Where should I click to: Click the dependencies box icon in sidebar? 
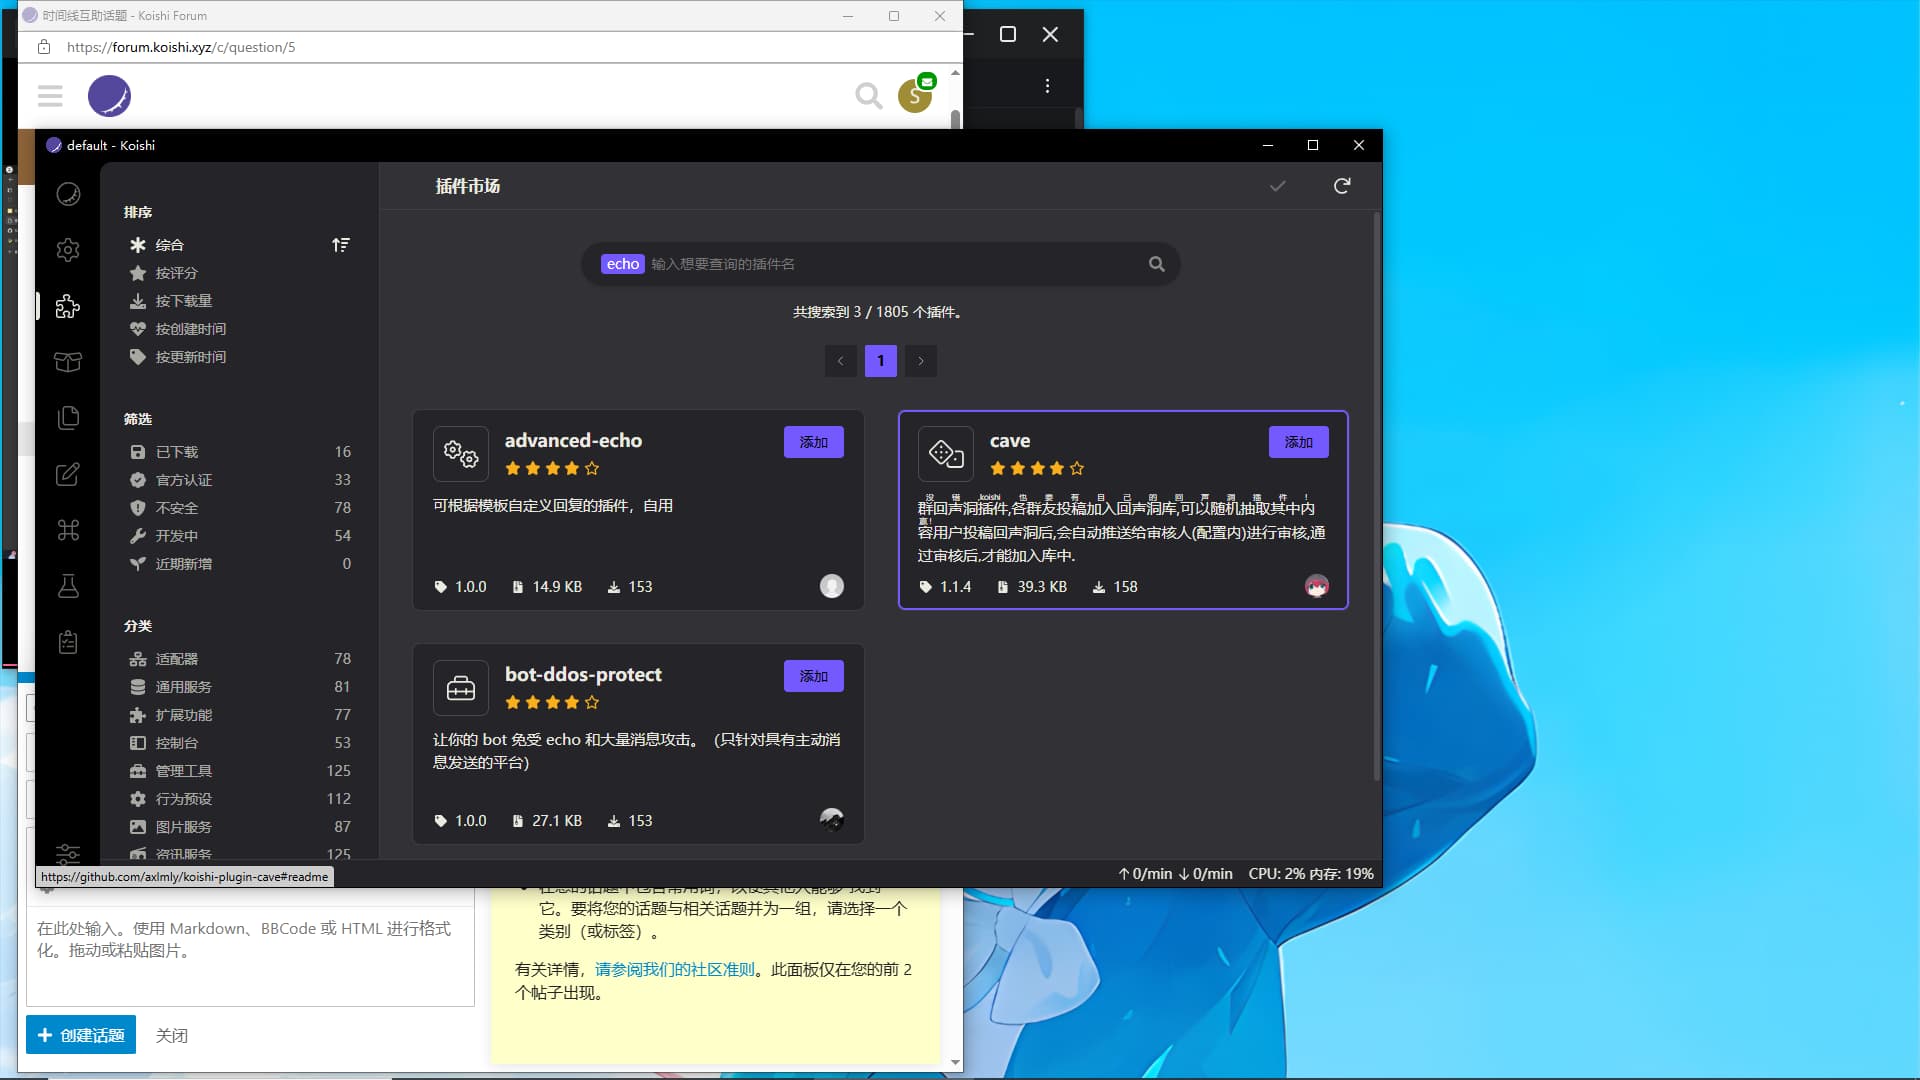68,362
